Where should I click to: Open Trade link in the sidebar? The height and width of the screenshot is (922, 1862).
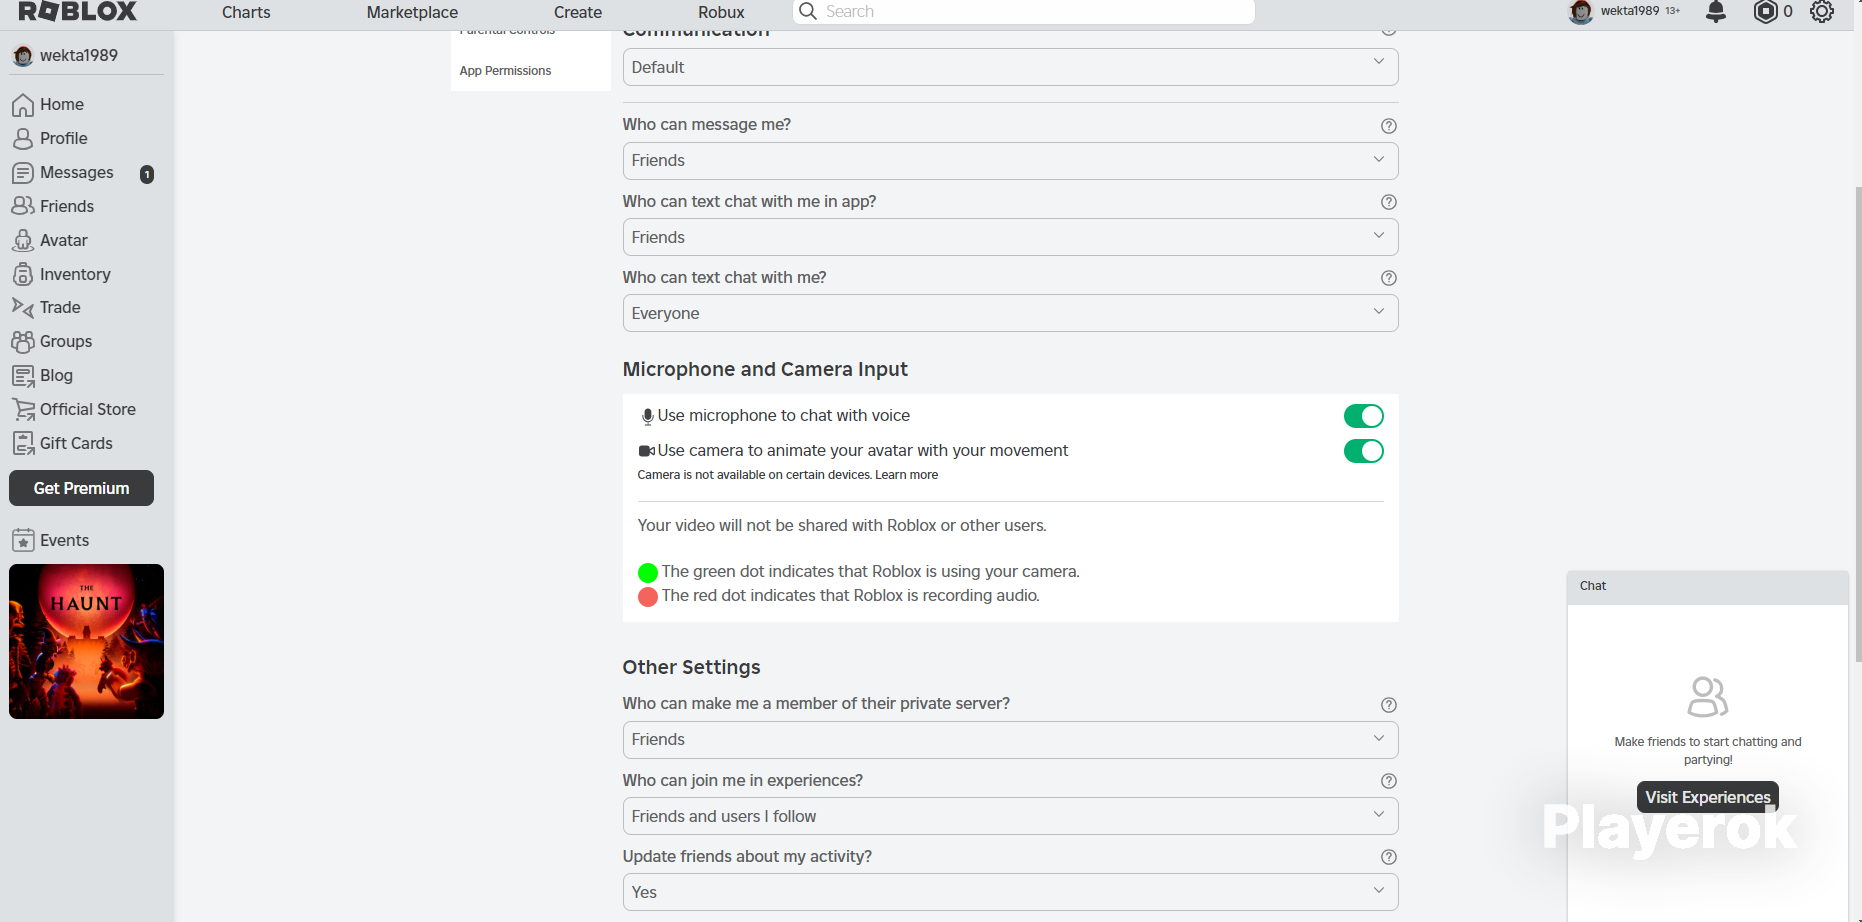point(60,307)
